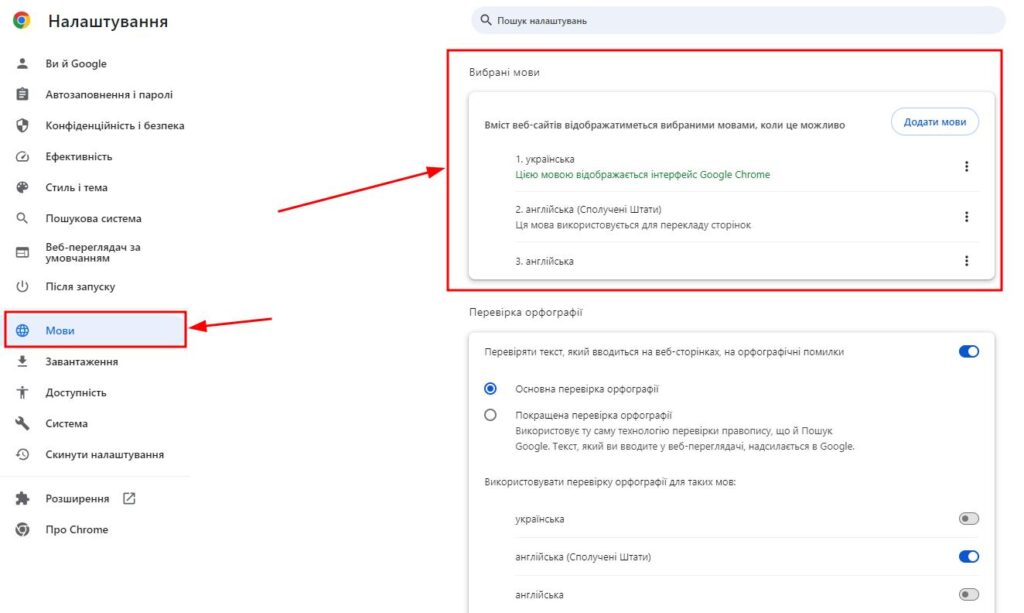Open Веб-переглядач за умовчанням section
Viewport: 1024px width, 613px height.
coord(95,253)
